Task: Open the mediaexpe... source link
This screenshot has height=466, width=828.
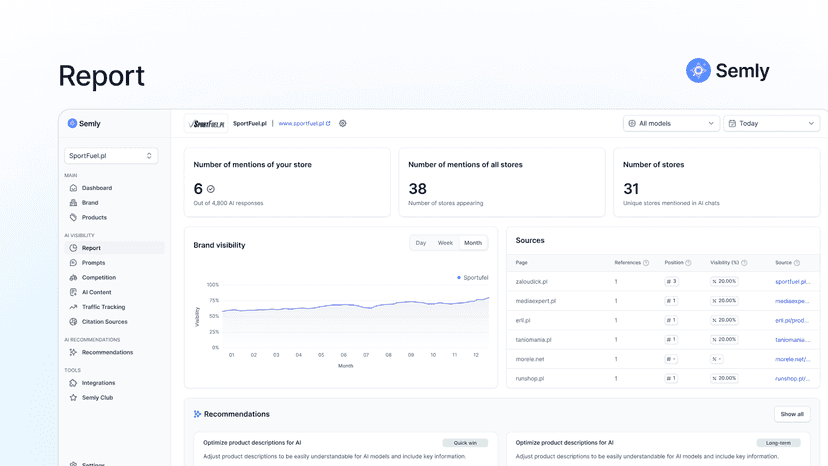Action: point(792,301)
